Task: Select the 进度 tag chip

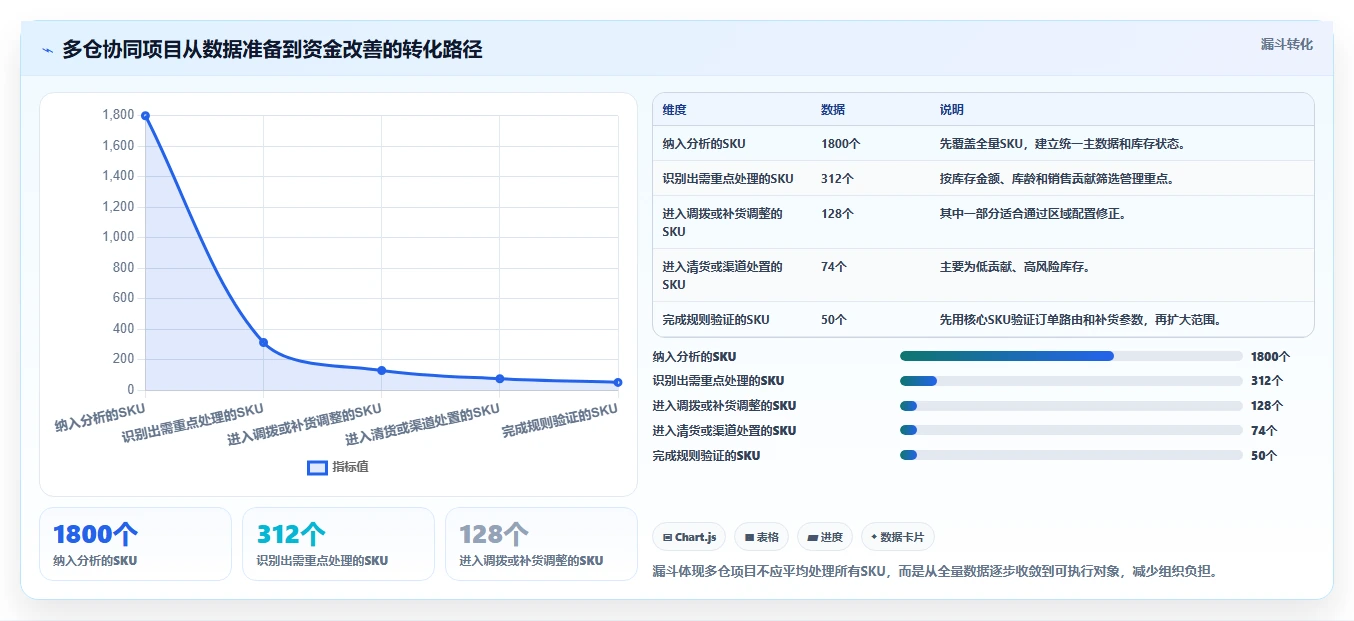Action: tap(825, 537)
